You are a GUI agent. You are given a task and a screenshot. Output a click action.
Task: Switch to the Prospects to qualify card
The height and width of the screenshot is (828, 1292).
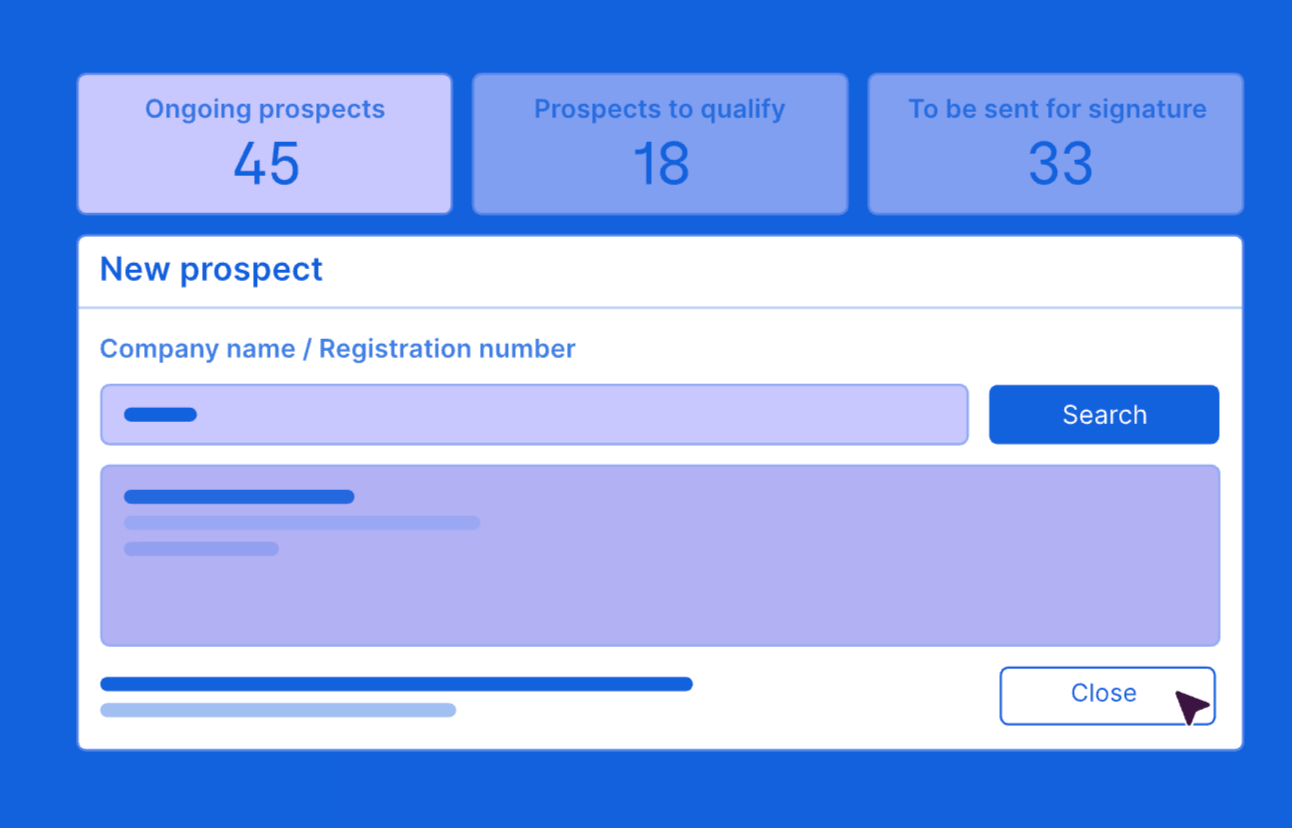click(x=660, y=143)
